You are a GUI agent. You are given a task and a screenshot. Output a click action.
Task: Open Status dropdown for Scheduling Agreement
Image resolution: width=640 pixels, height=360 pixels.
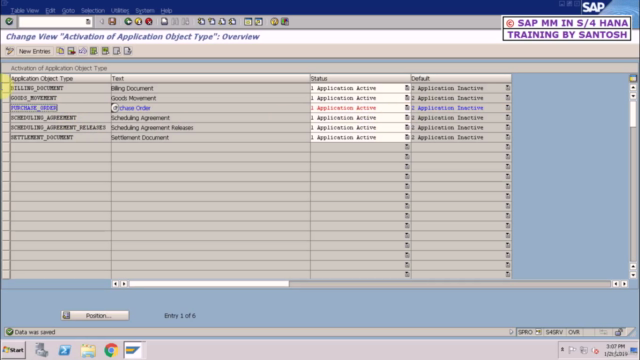click(x=407, y=117)
